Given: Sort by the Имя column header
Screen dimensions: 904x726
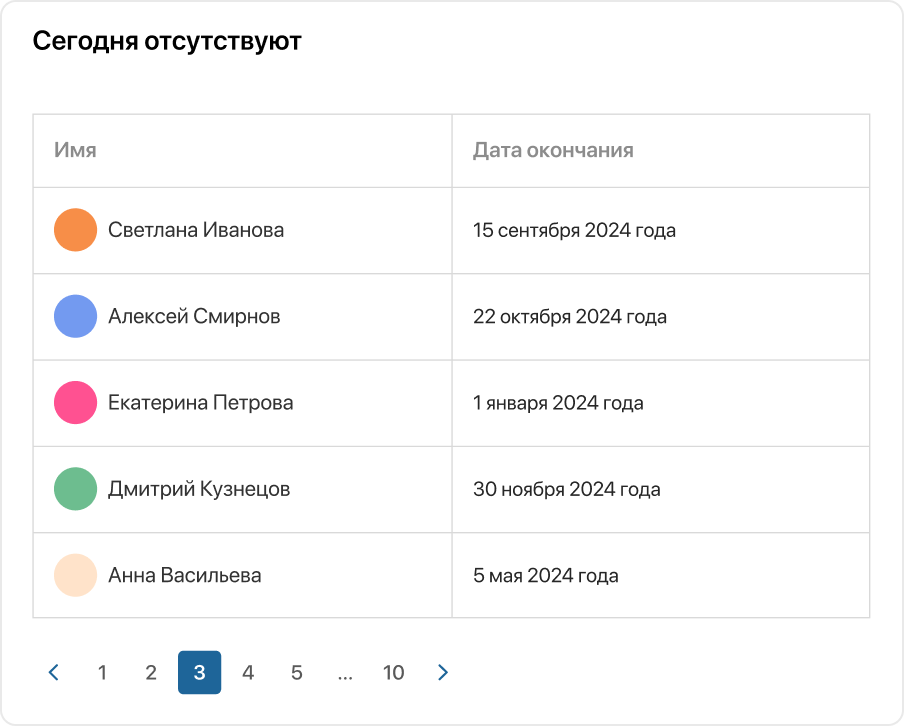Looking at the screenshot, I should pyautogui.click(x=74, y=150).
